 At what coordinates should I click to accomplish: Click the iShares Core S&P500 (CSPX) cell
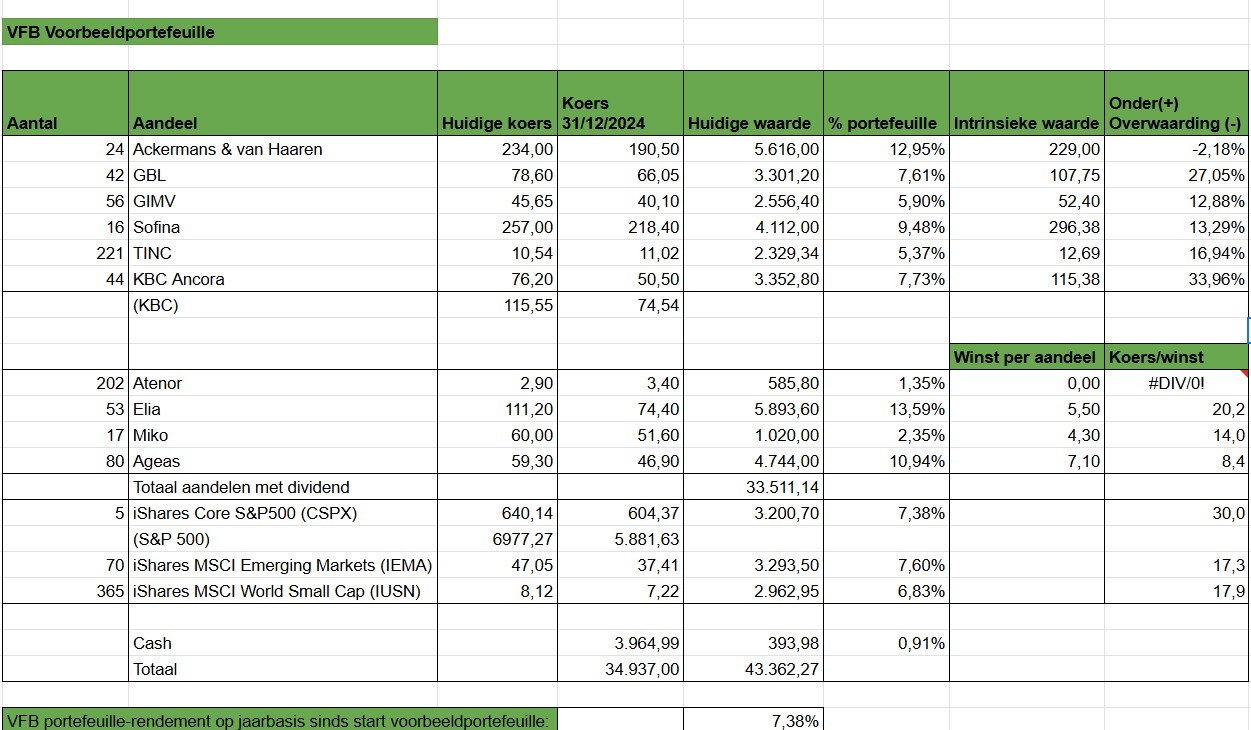(x=282, y=513)
